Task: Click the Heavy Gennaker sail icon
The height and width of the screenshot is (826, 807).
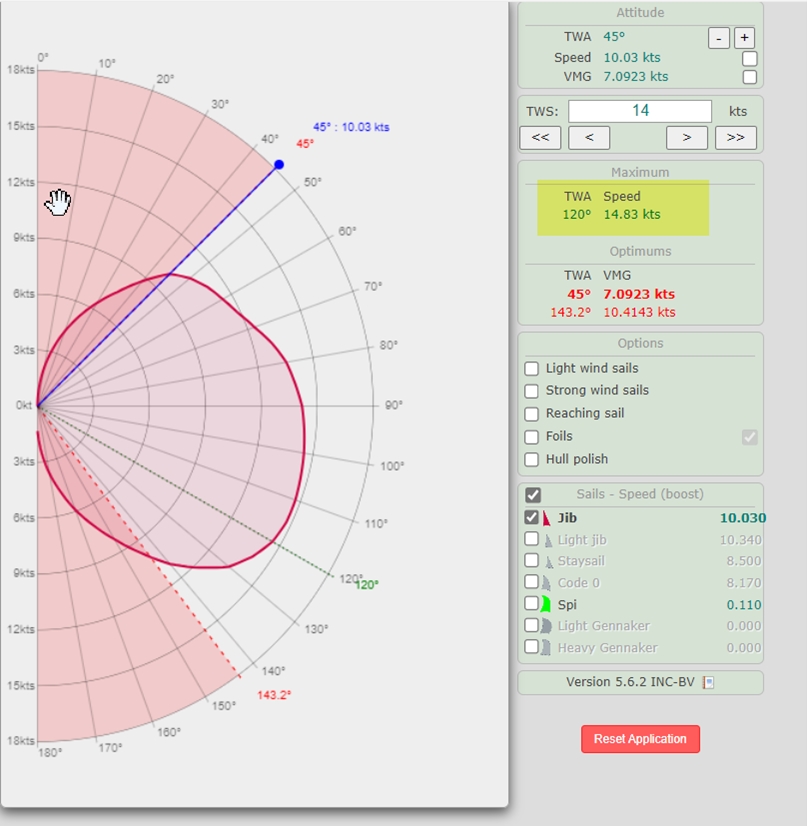Action: pos(547,647)
